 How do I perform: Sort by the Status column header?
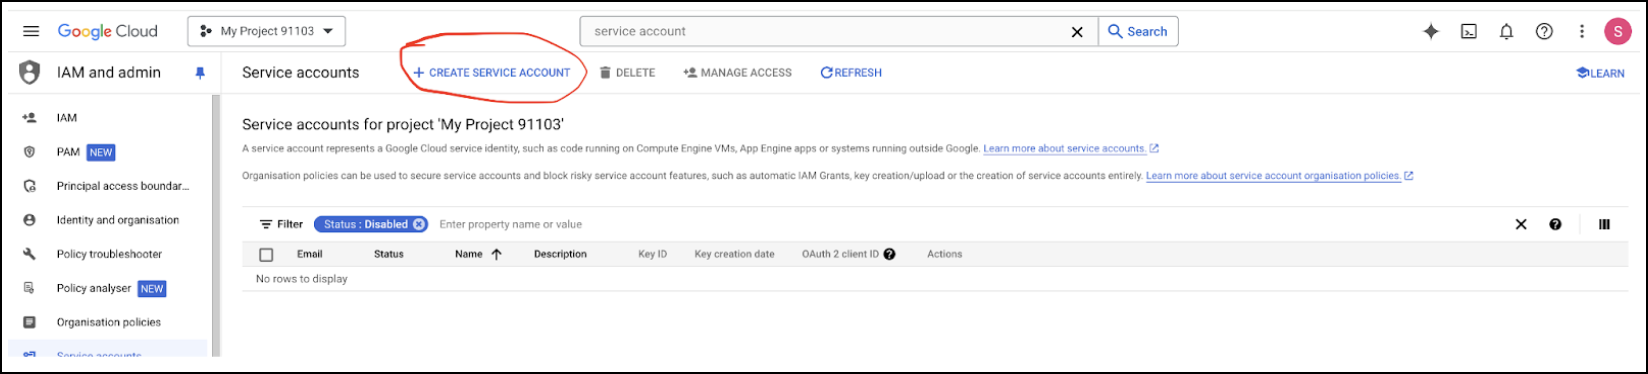point(389,254)
